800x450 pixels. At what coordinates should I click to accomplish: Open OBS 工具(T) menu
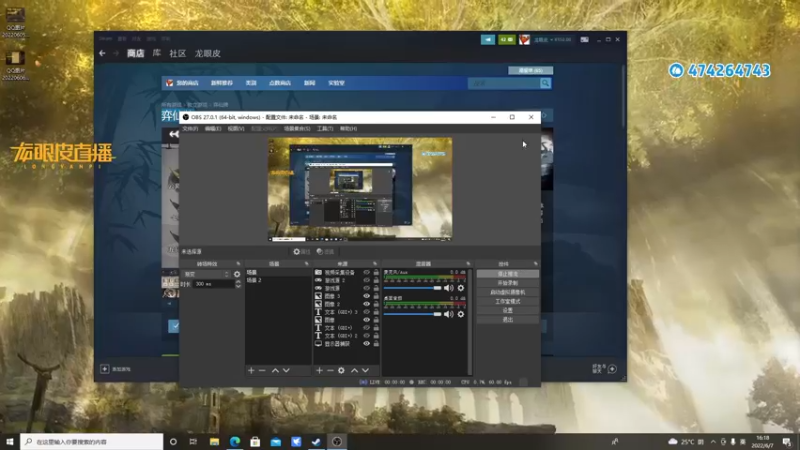[x=325, y=129]
